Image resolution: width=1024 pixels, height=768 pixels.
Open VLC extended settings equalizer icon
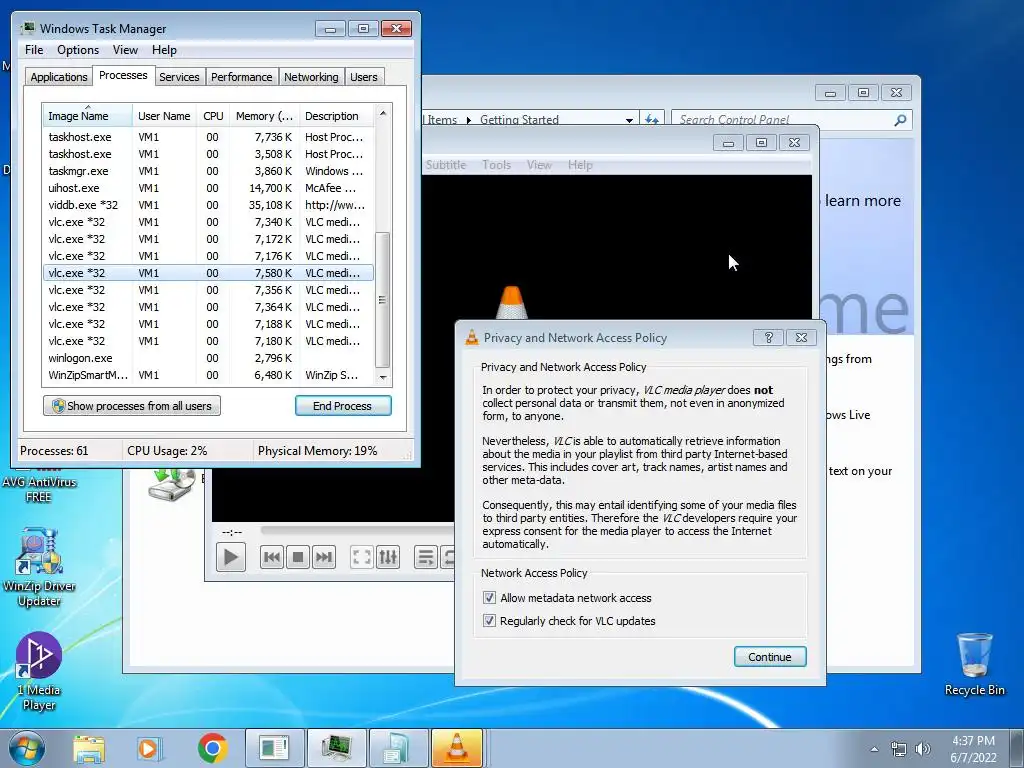click(388, 557)
